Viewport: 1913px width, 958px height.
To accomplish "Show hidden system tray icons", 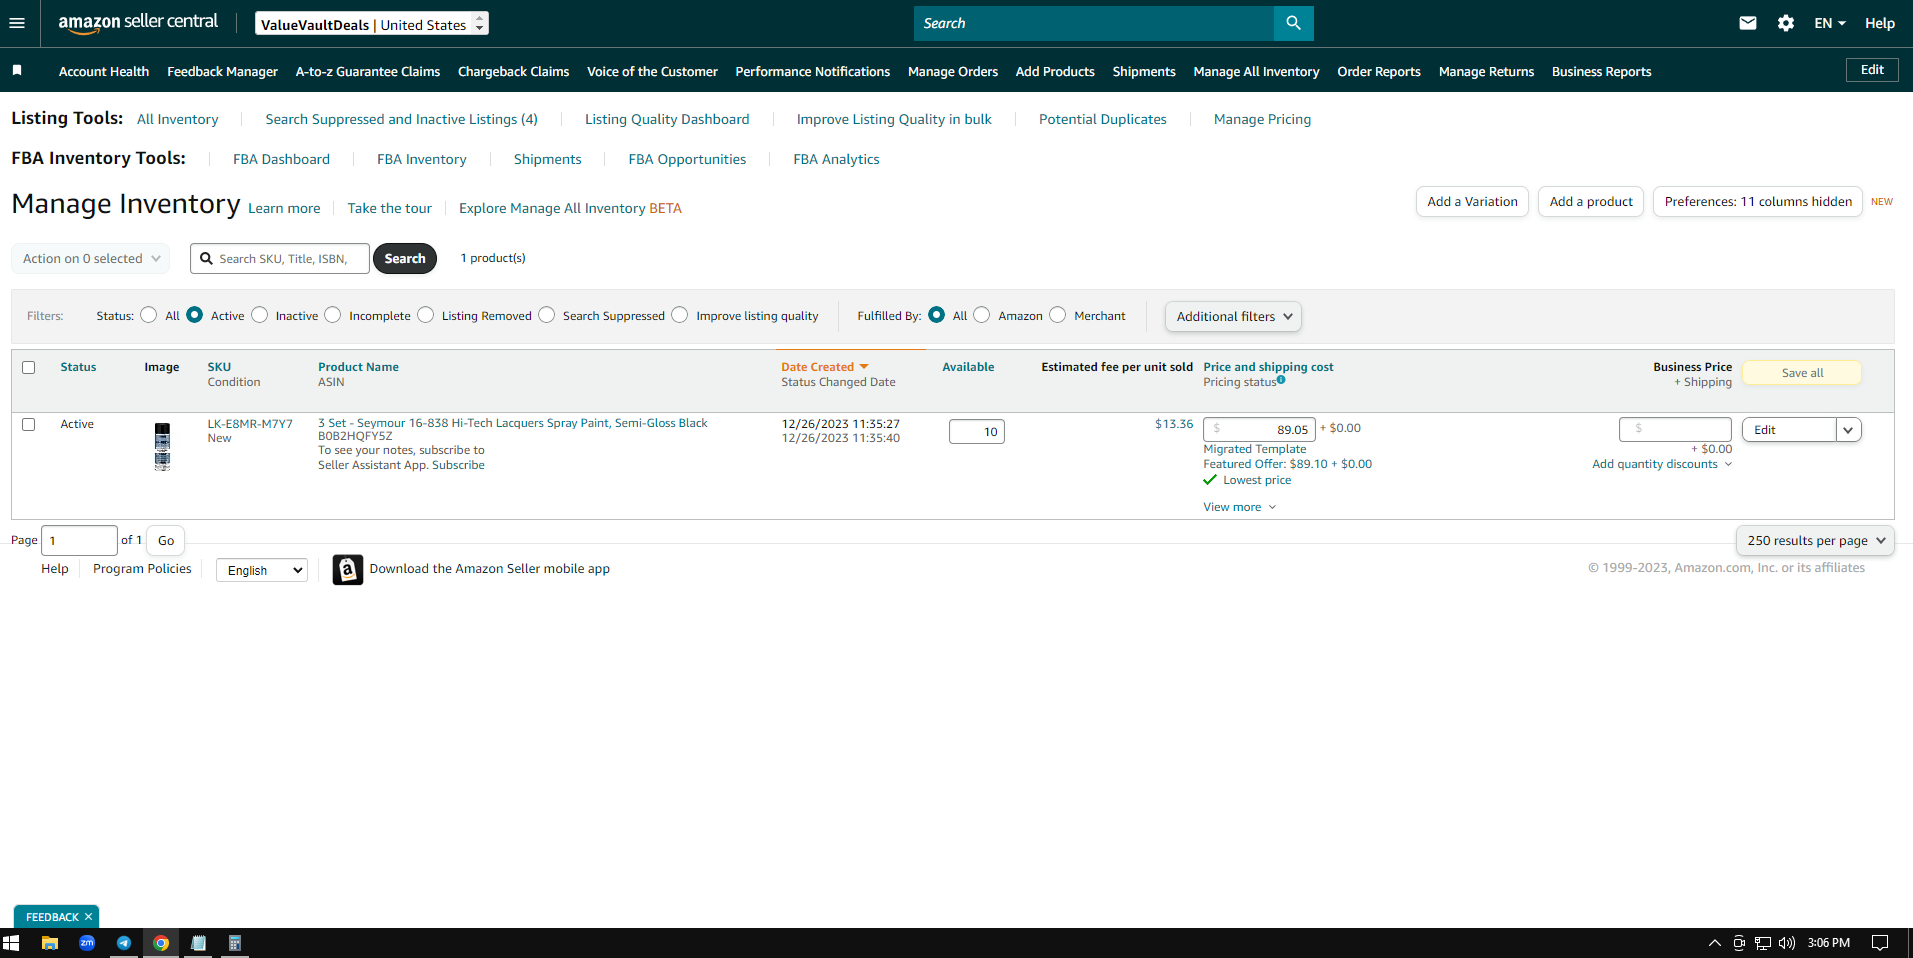I will point(1715,943).
